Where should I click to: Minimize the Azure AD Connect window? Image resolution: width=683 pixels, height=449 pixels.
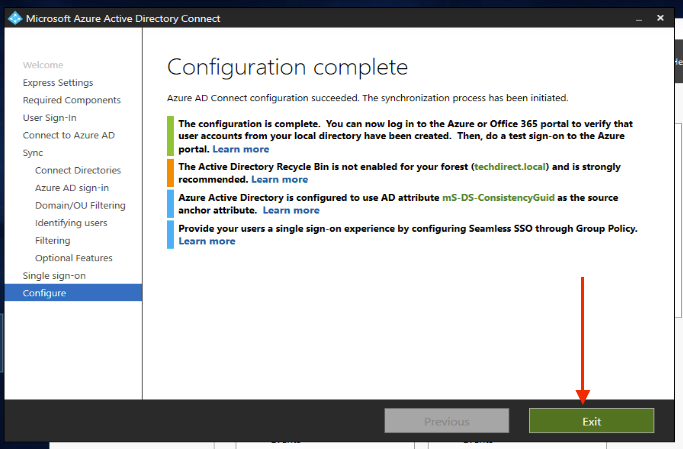(x=639, y=19)
